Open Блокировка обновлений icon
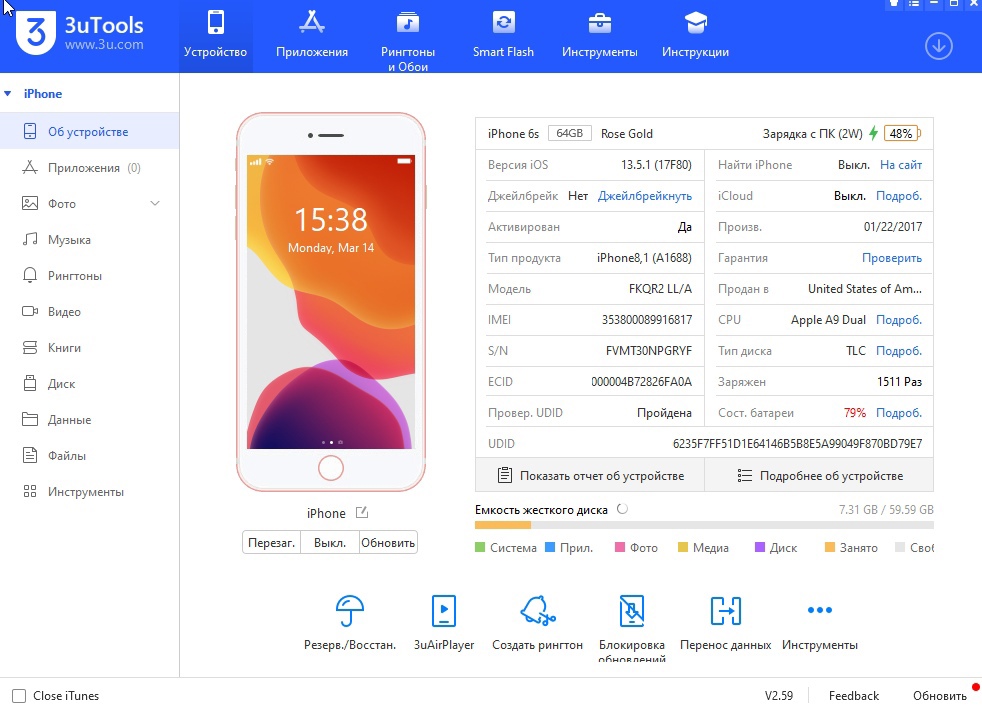 [x=631, y=611]
